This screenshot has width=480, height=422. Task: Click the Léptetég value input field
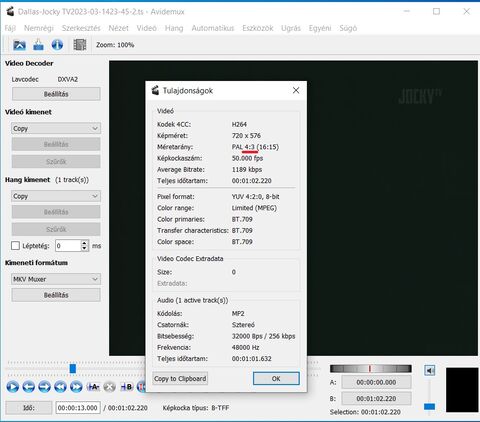tap(68, 246)
